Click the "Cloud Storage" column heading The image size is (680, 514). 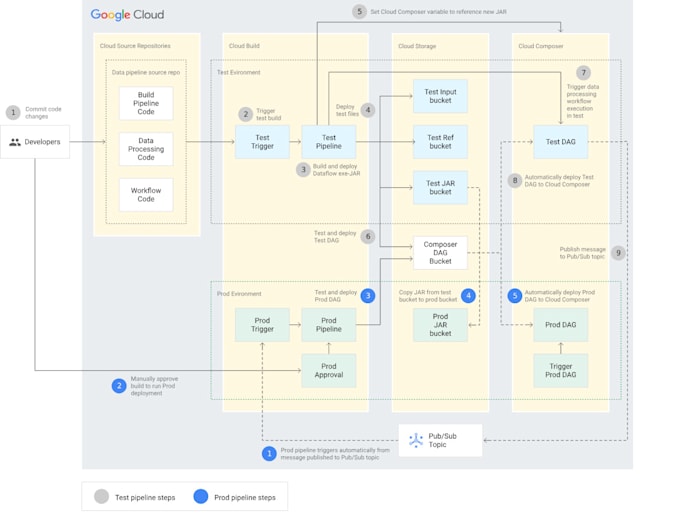(417, 46)
